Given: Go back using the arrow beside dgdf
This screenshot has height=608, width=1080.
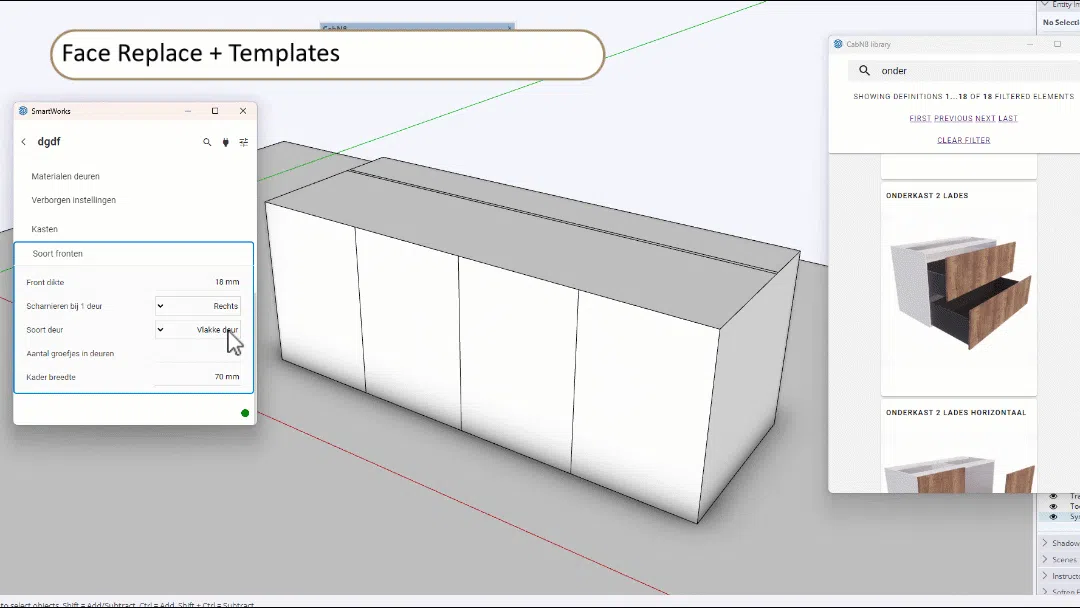Looking at the screenshot, I should click(23, 142).
